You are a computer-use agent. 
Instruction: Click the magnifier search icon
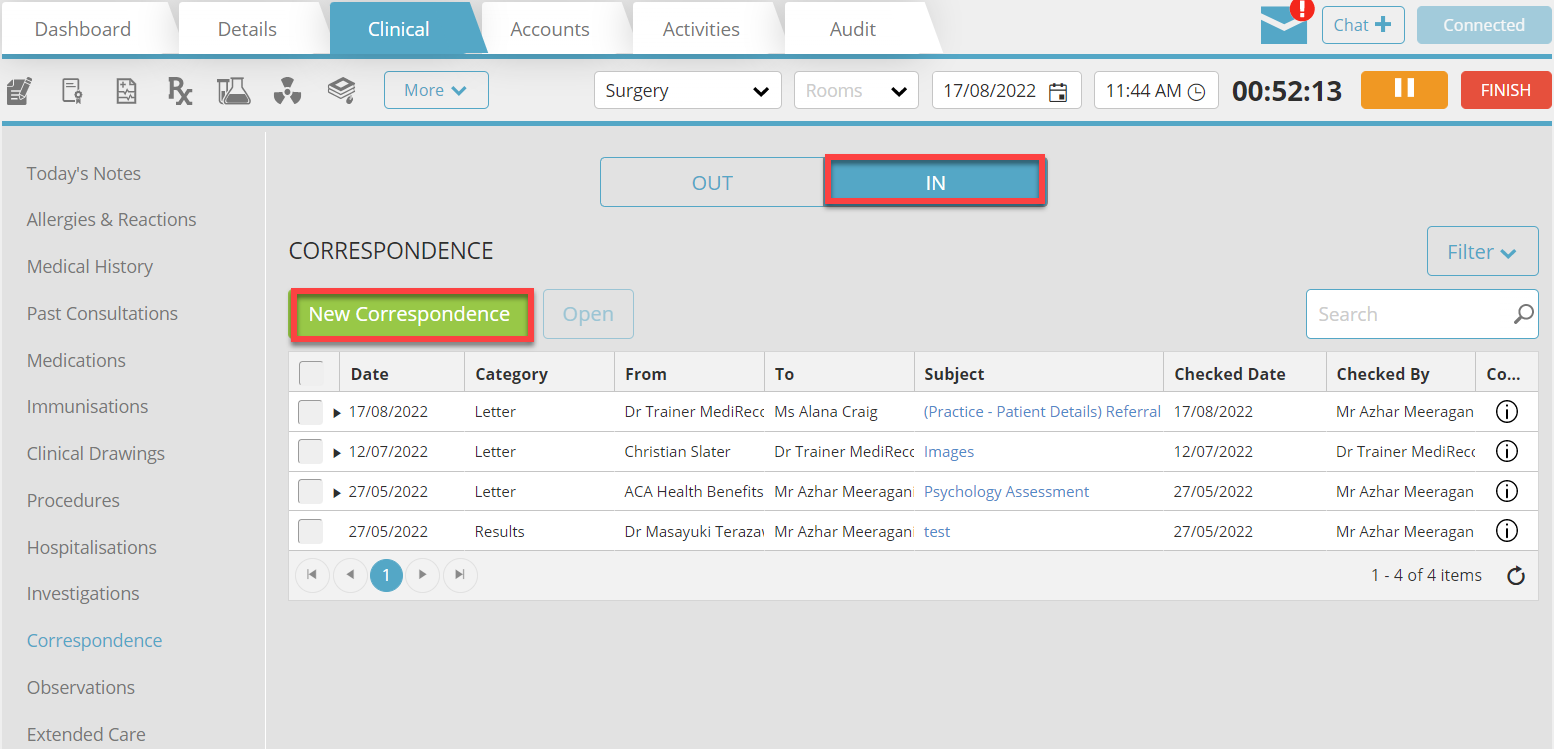(1523, 314)
